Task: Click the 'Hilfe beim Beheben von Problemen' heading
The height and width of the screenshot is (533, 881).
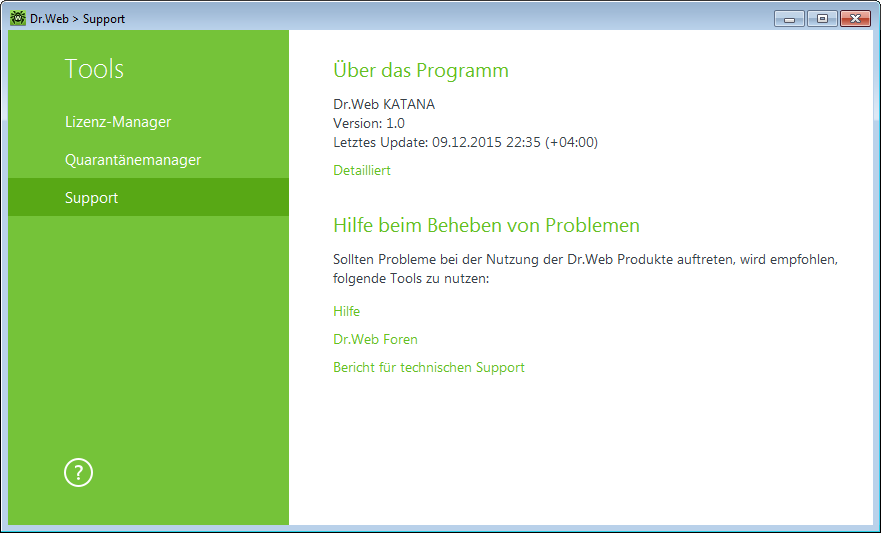Action: (x=486, y=225)
